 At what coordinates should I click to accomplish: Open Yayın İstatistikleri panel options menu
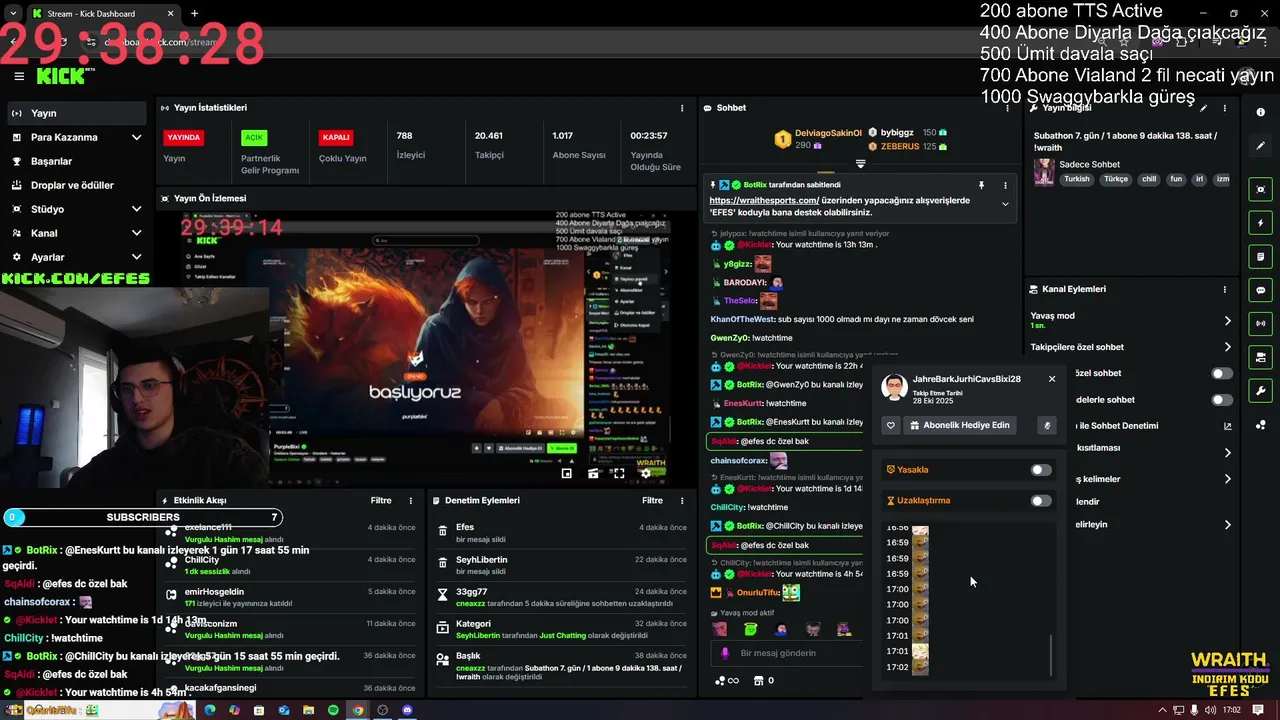tap(682, 108)
